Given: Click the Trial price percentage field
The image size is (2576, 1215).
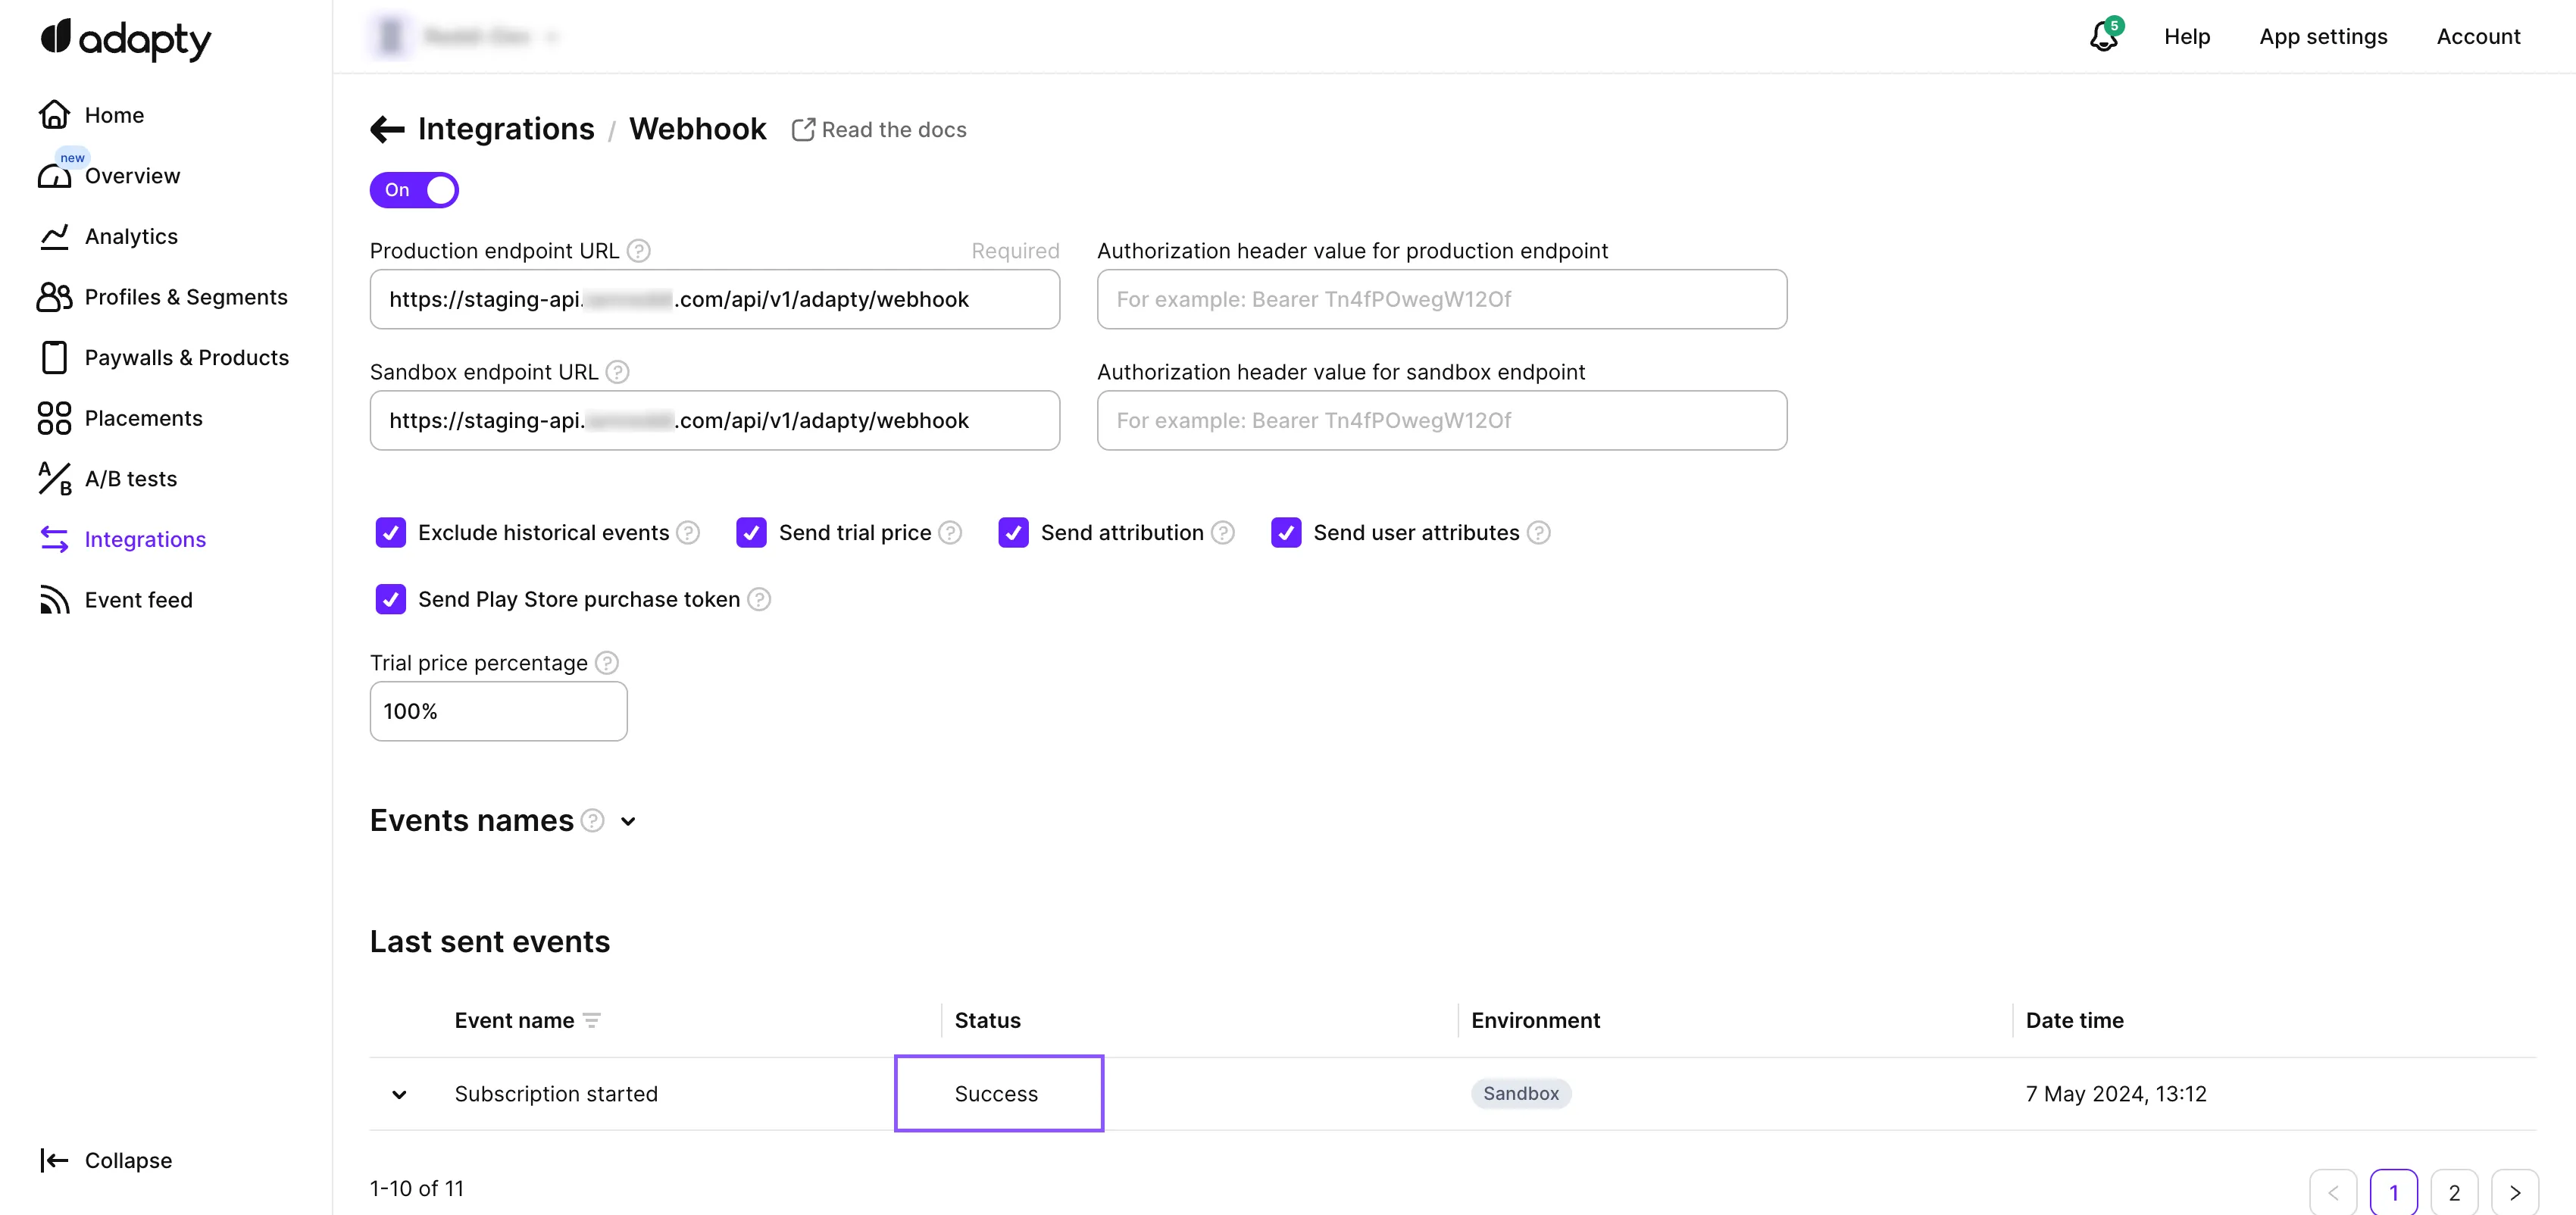Looking at the screenshot, I should (x=498, y=711).
